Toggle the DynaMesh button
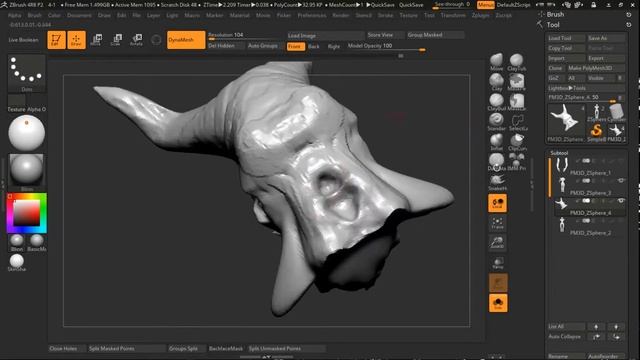Screen dimensions: 640x360 point(186,40)
